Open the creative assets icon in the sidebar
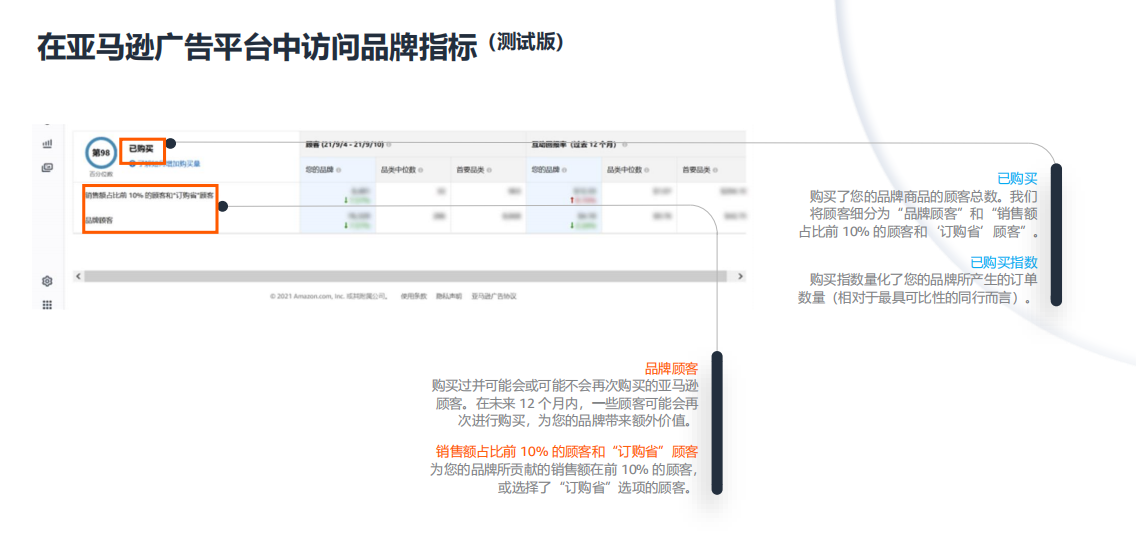Image resolution: width=1136 pixels, height=557 pixels. (x=47, y=167)
